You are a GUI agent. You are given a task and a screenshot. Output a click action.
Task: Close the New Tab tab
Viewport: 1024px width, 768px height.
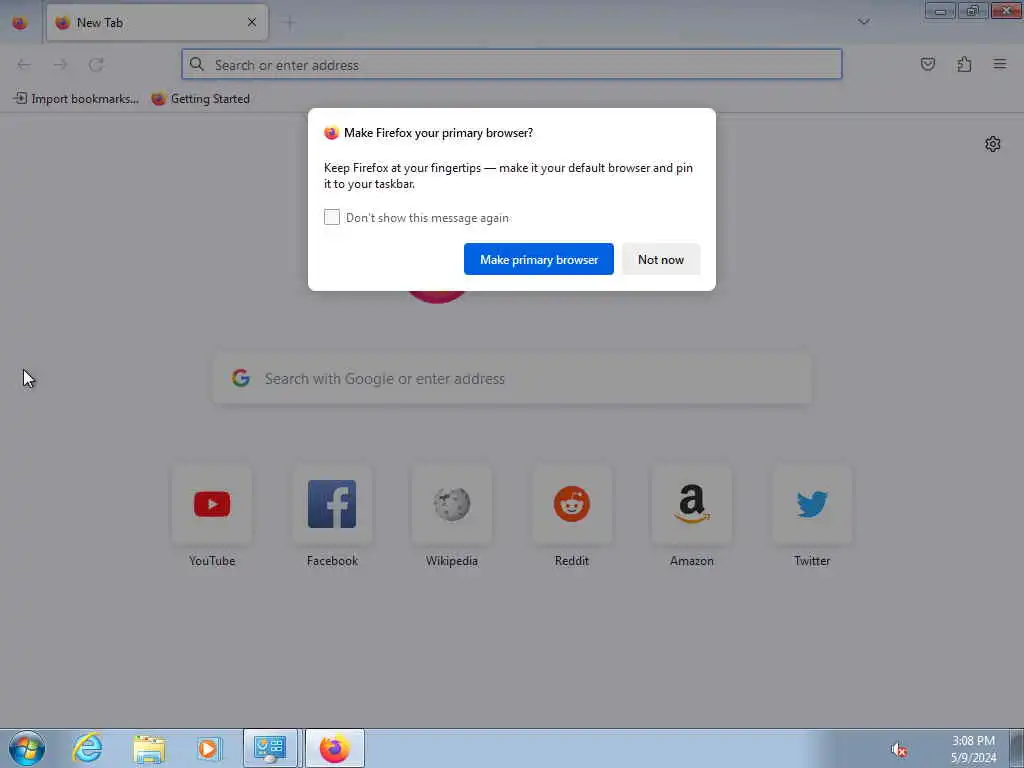point(252,23)
